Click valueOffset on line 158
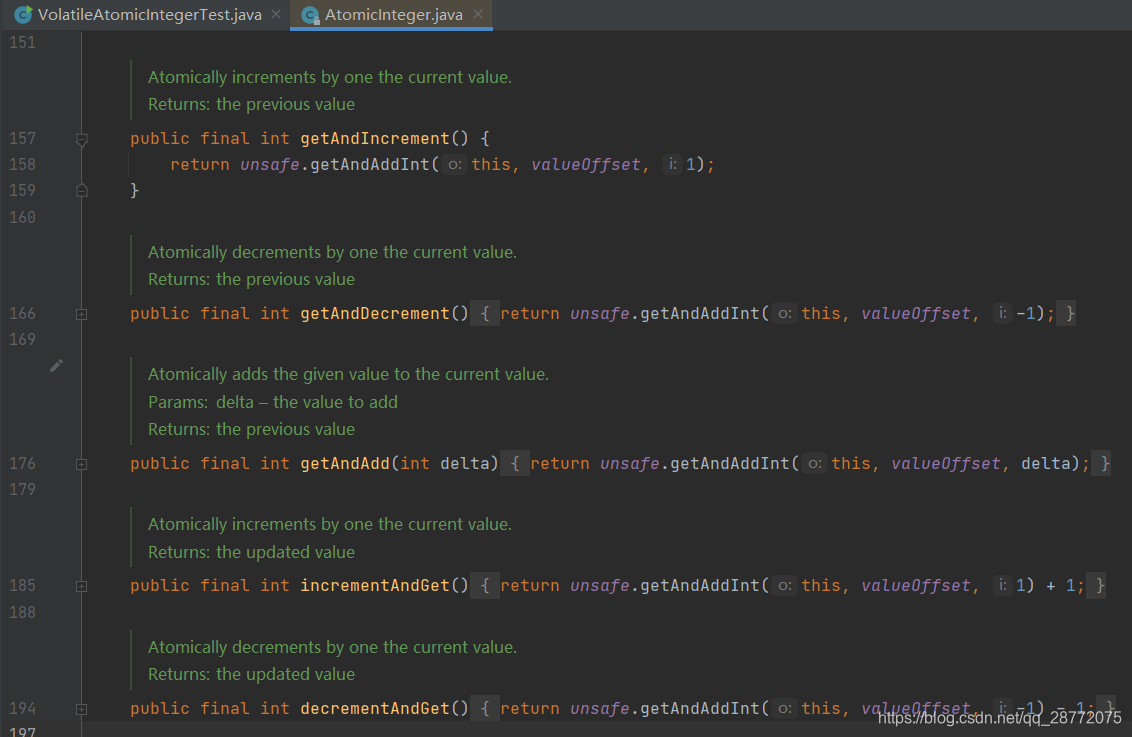Screen dimensions: 1132x737 [585, 165]
